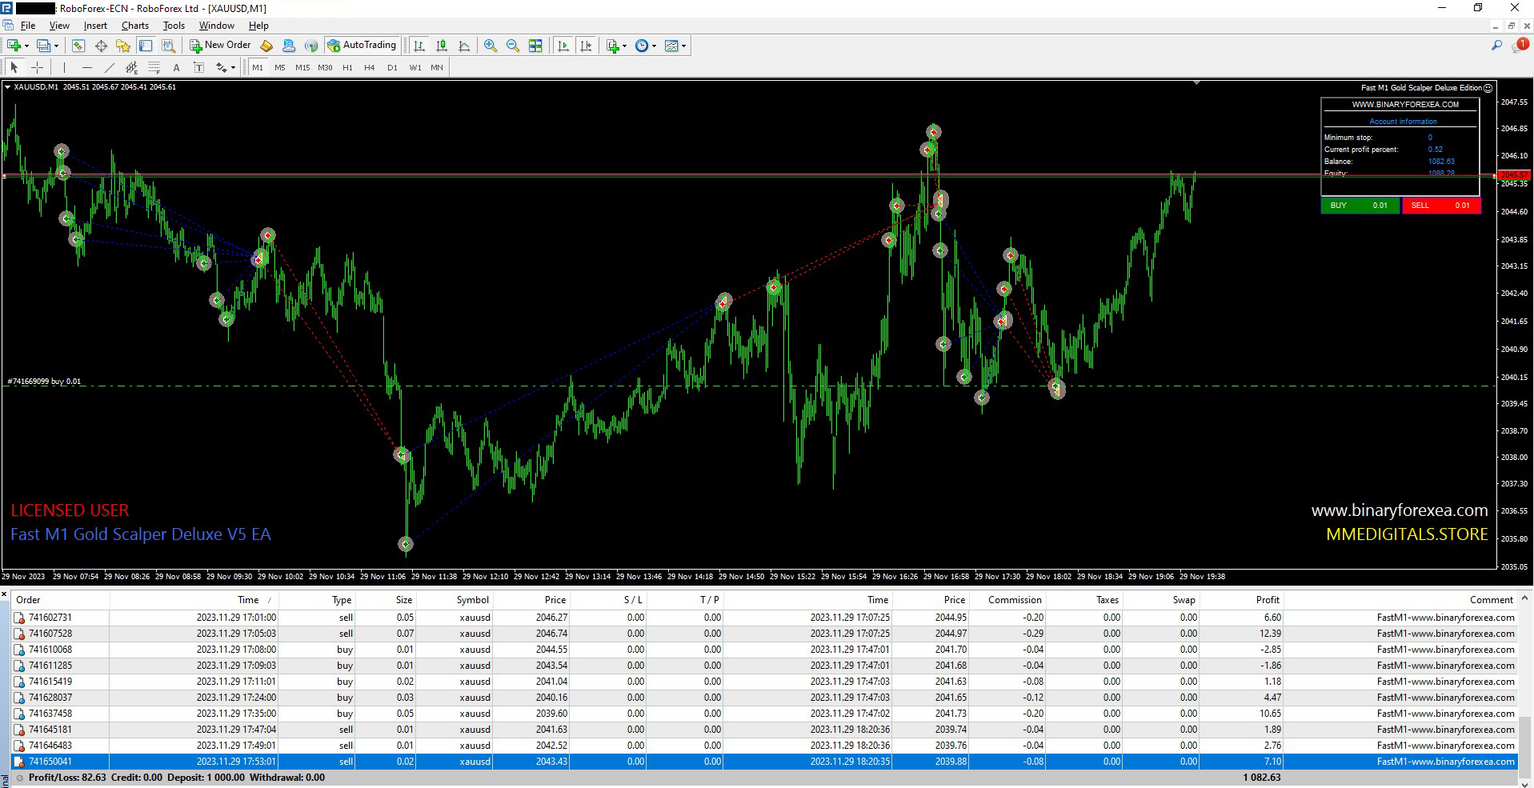Open the periodicity clock dropdown

tap(645, 46)
